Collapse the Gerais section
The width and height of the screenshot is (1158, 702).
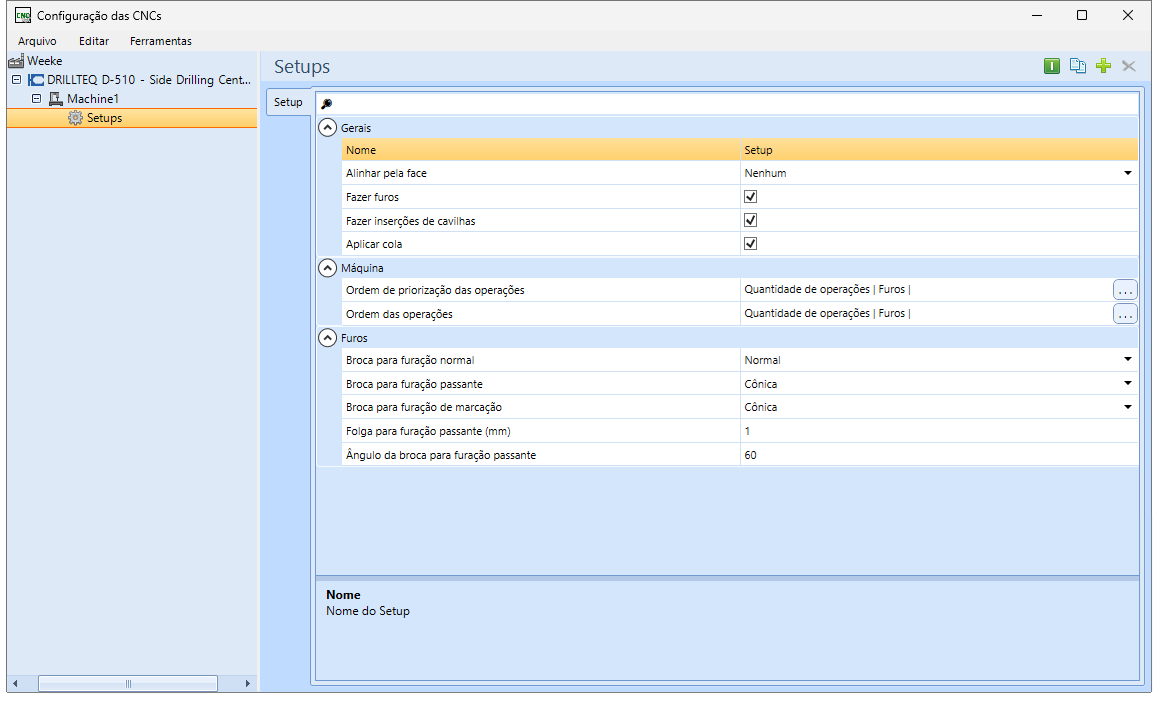tap(327, 128)
